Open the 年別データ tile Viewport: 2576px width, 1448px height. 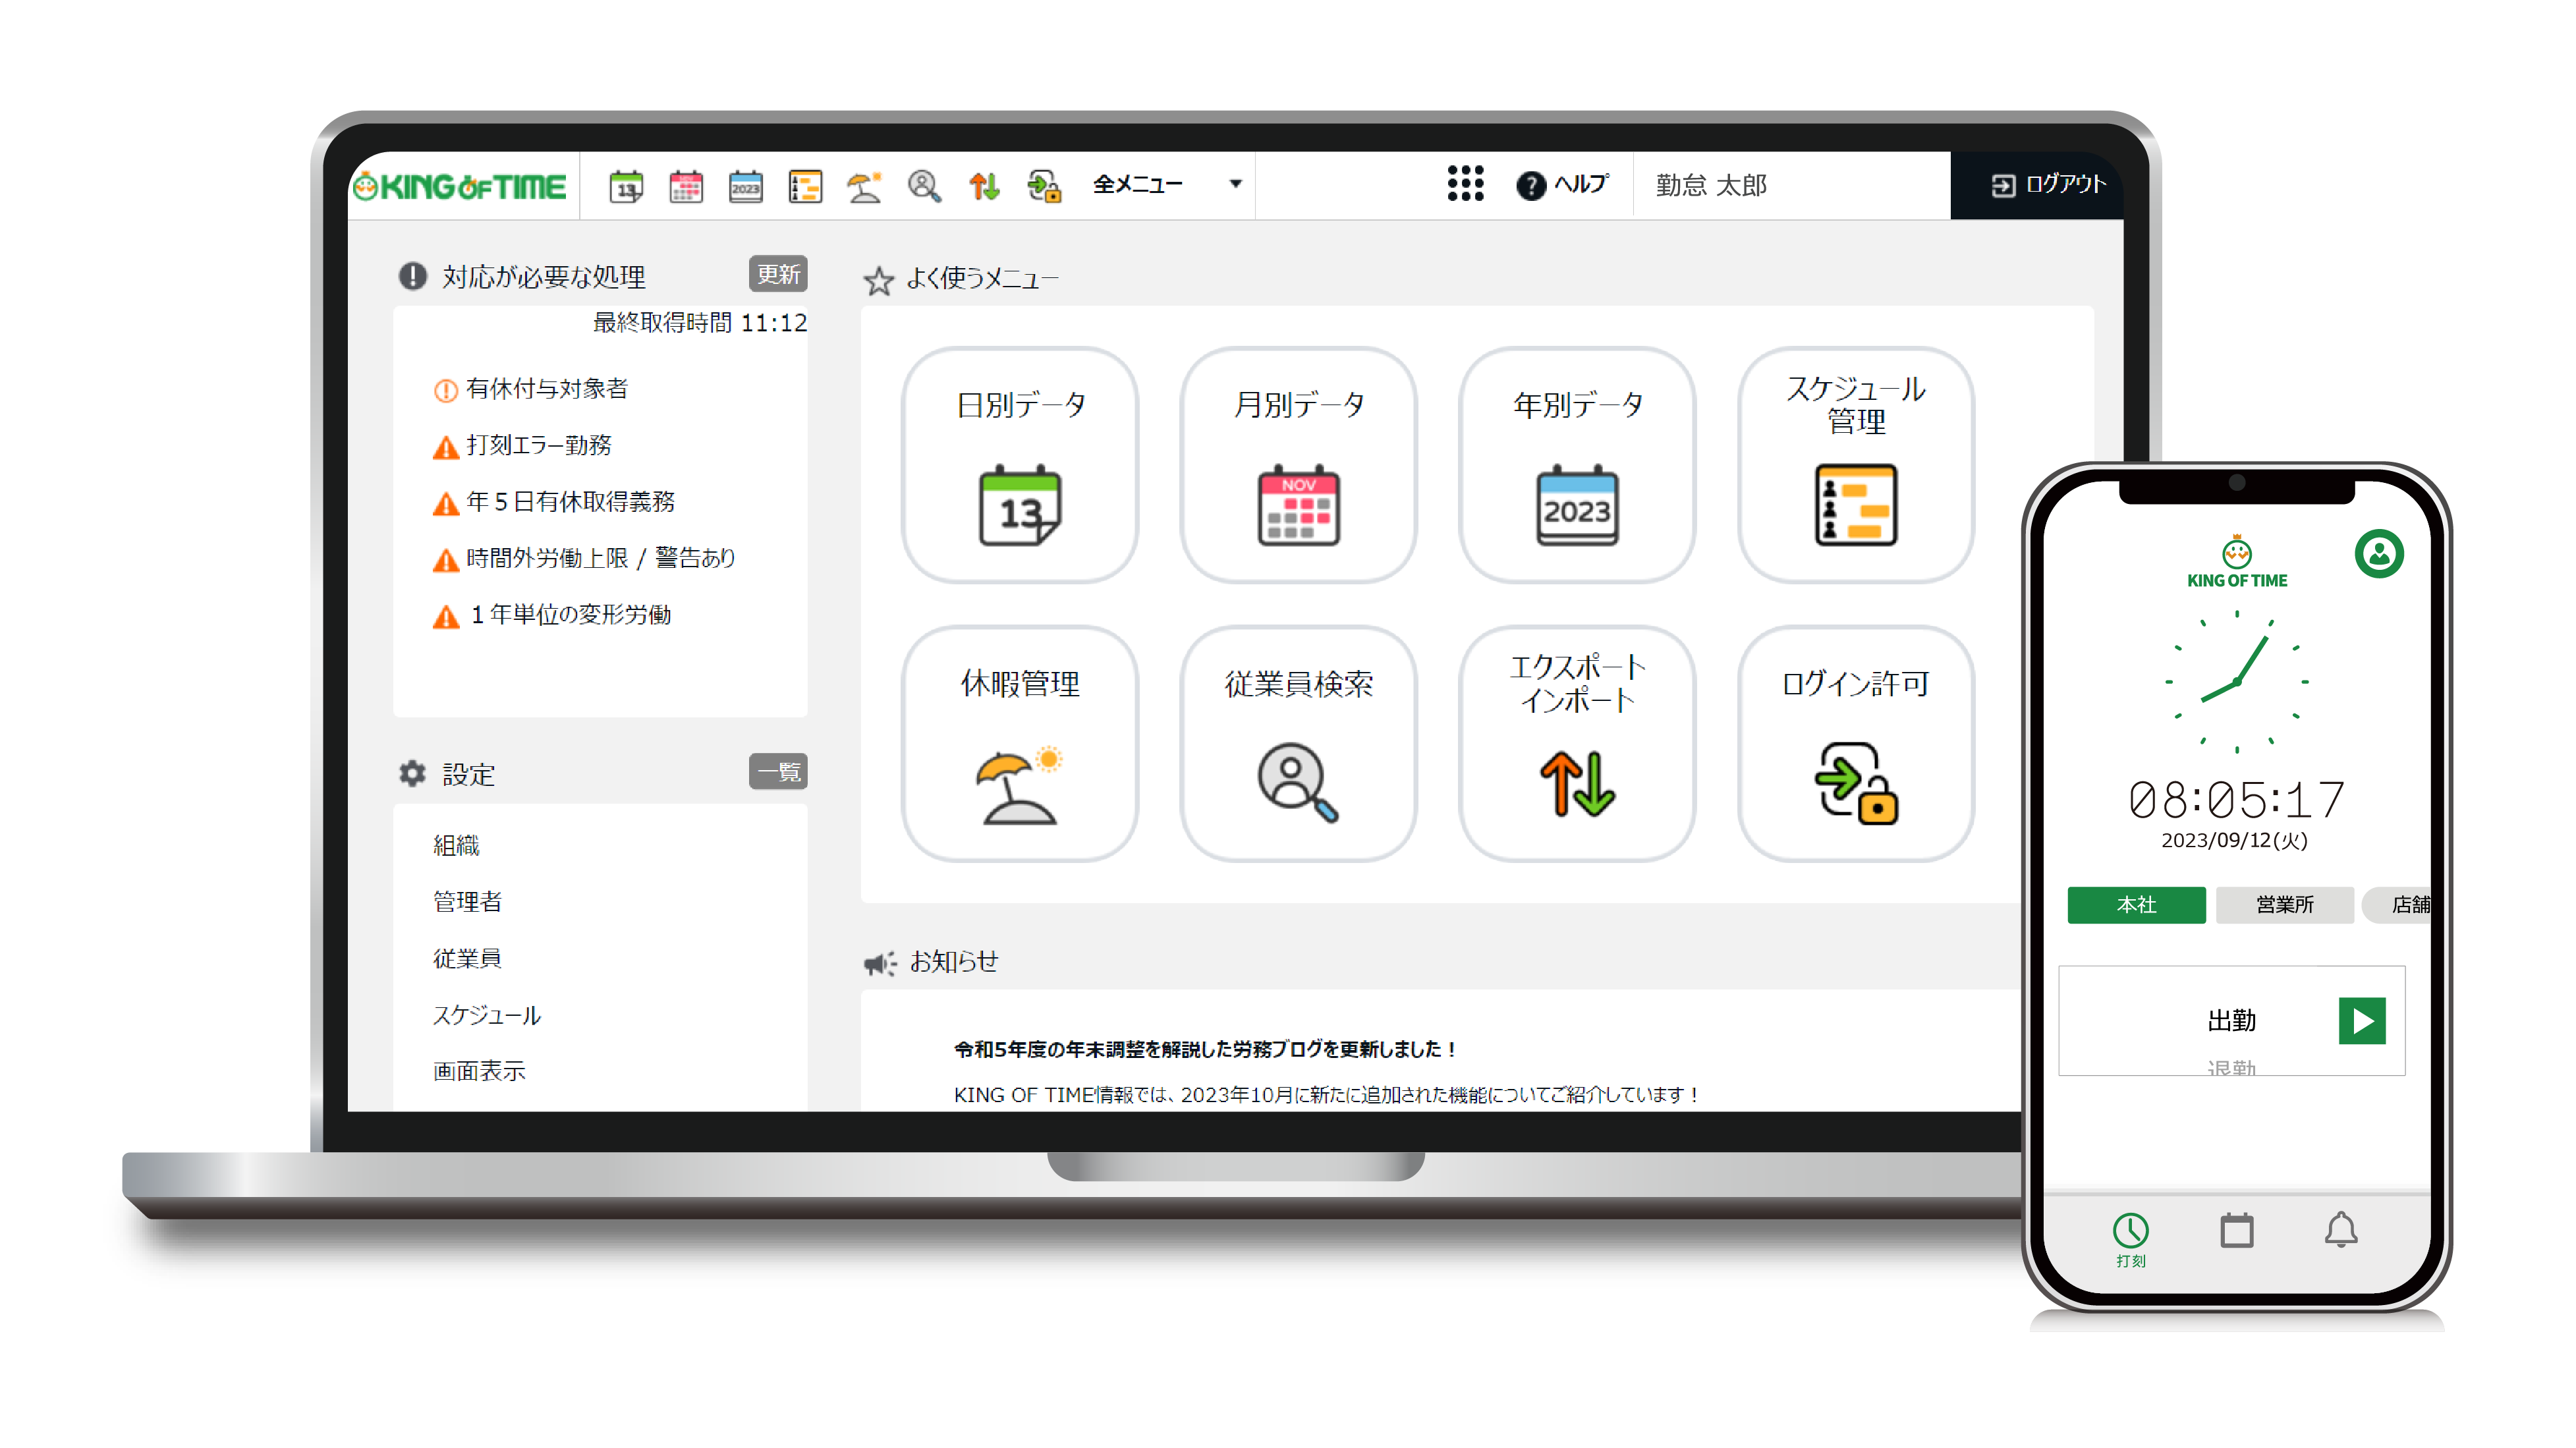pyautogui.click(x=1577, y=465)
